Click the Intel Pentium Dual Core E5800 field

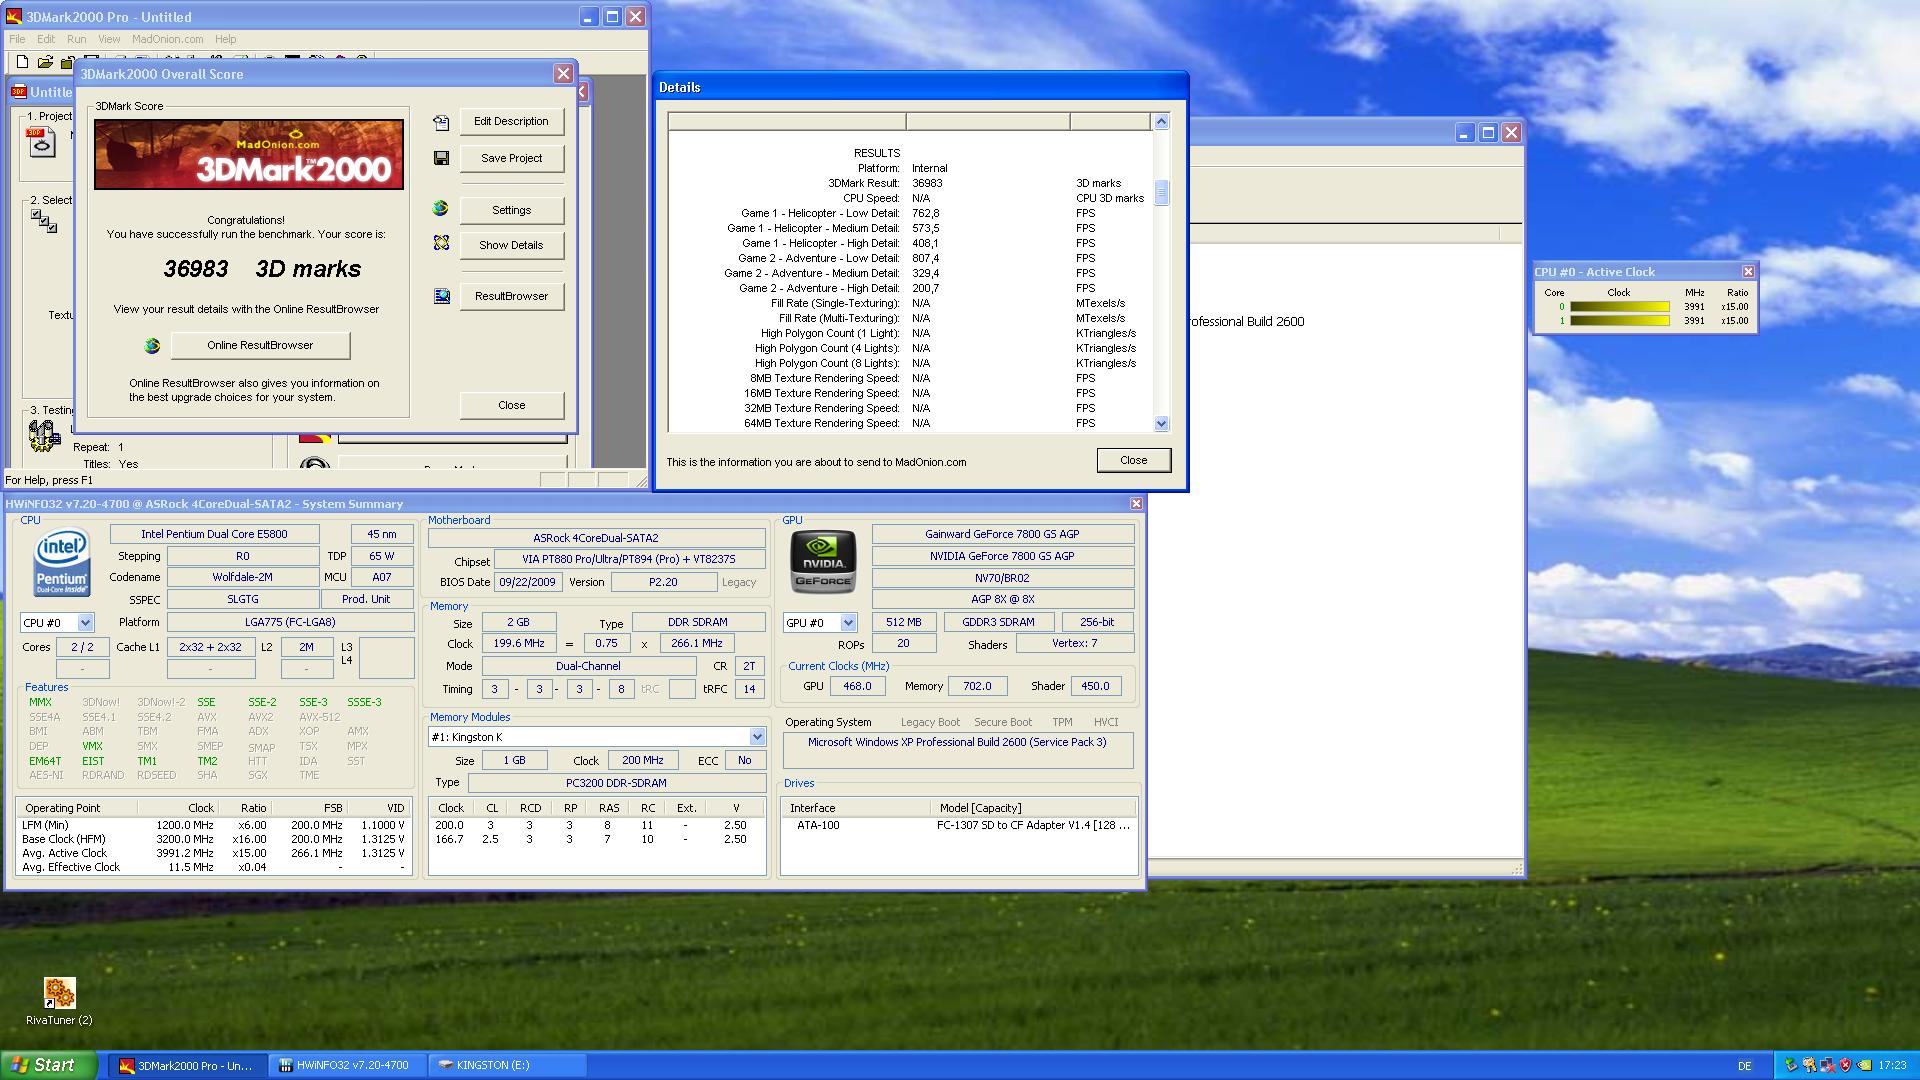pos(214,534)
